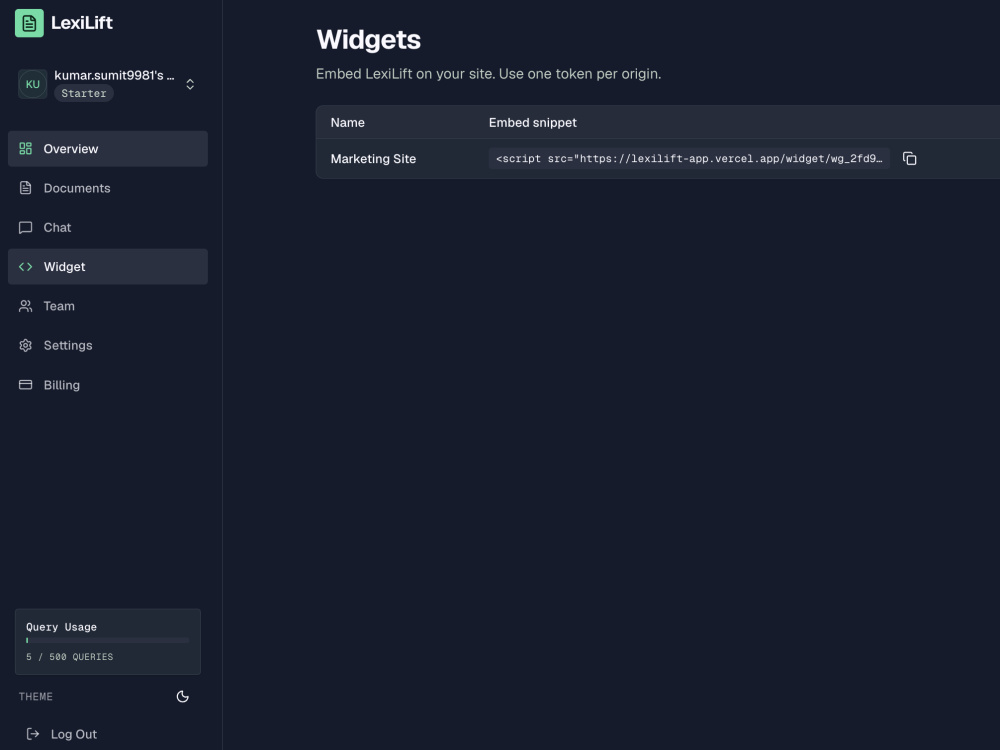Click the LexiLift logo icon
The height and width of the screenshot is (750, 1000).
coord(29,23)
